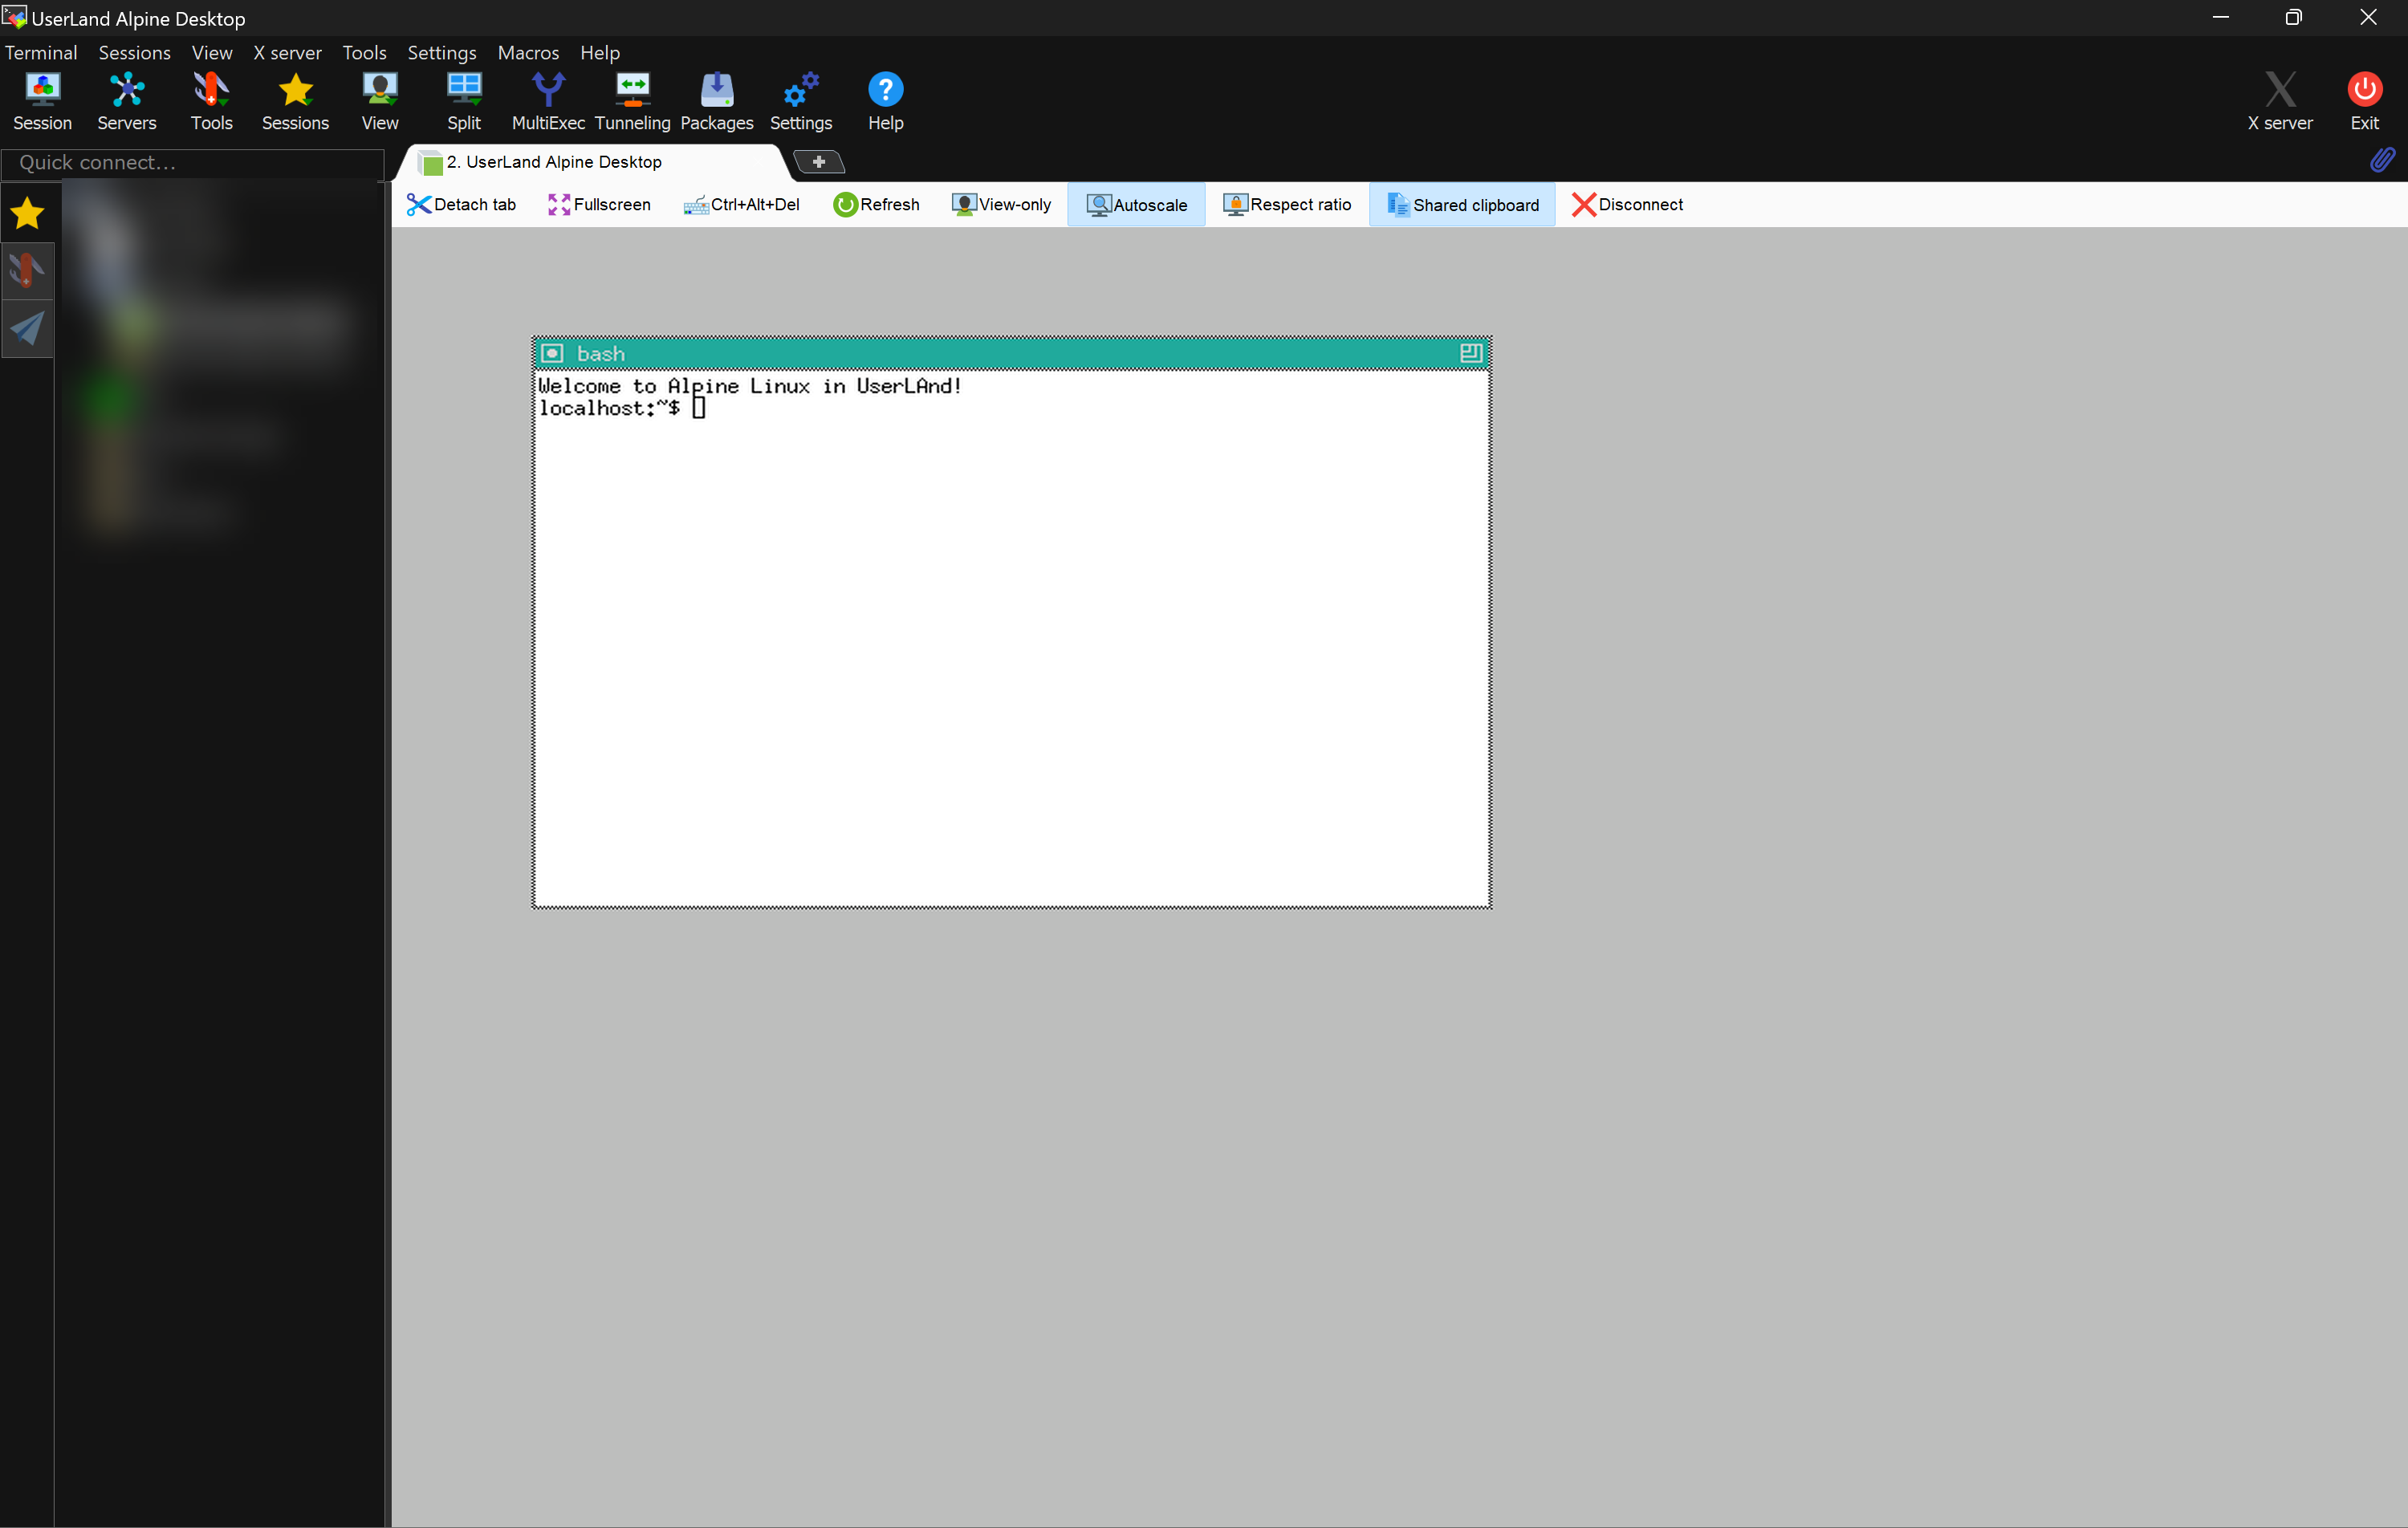Click the Help question mark icon
This screenshot has width=2408, height=1528.
coord(885,101)
